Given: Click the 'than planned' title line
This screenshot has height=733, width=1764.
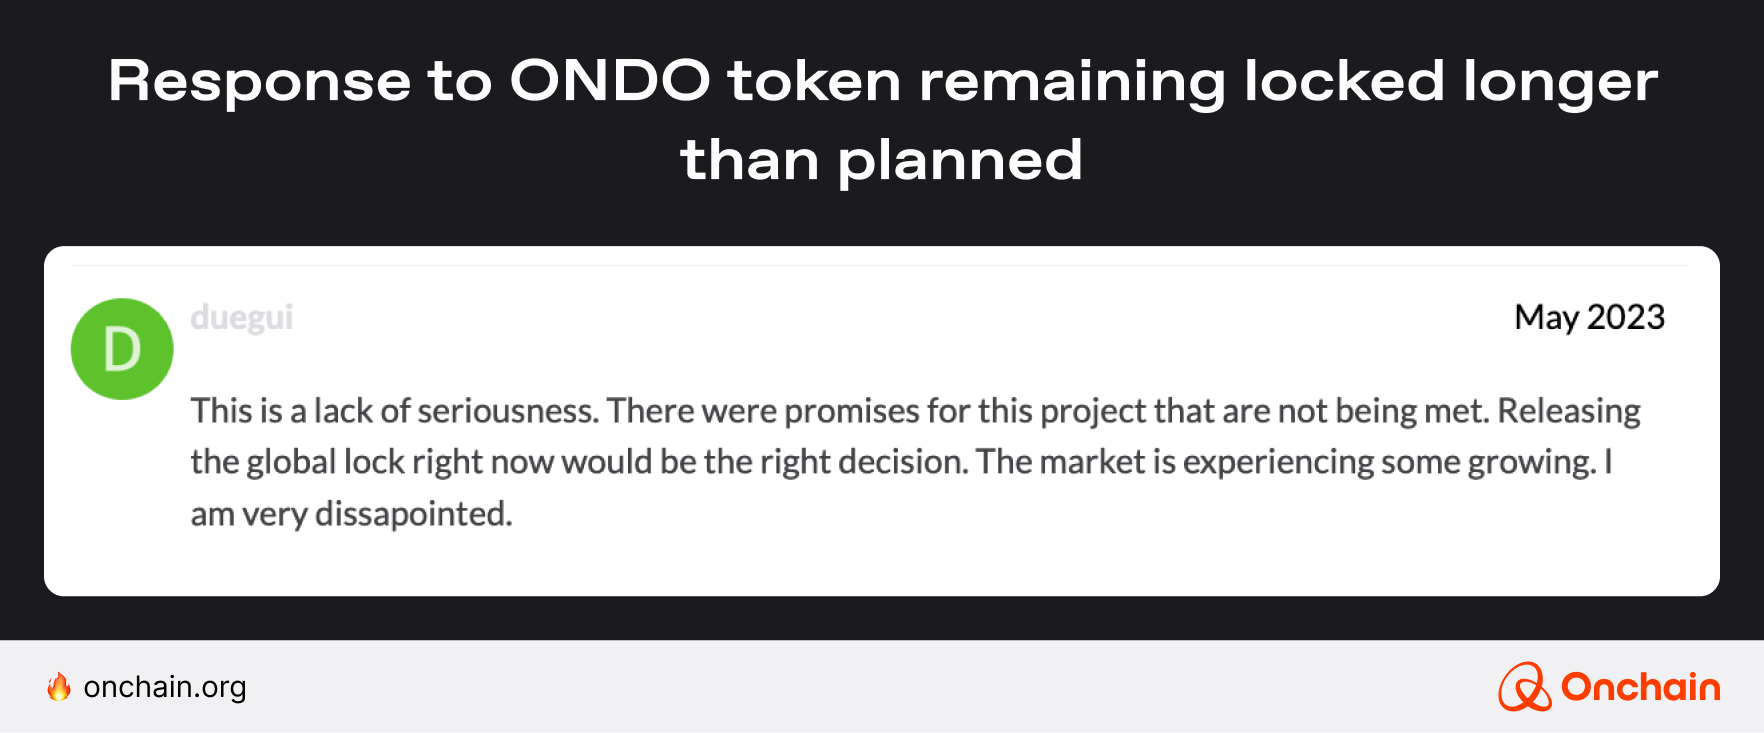Looking at the screenshot, I should [x=882, y=160].
